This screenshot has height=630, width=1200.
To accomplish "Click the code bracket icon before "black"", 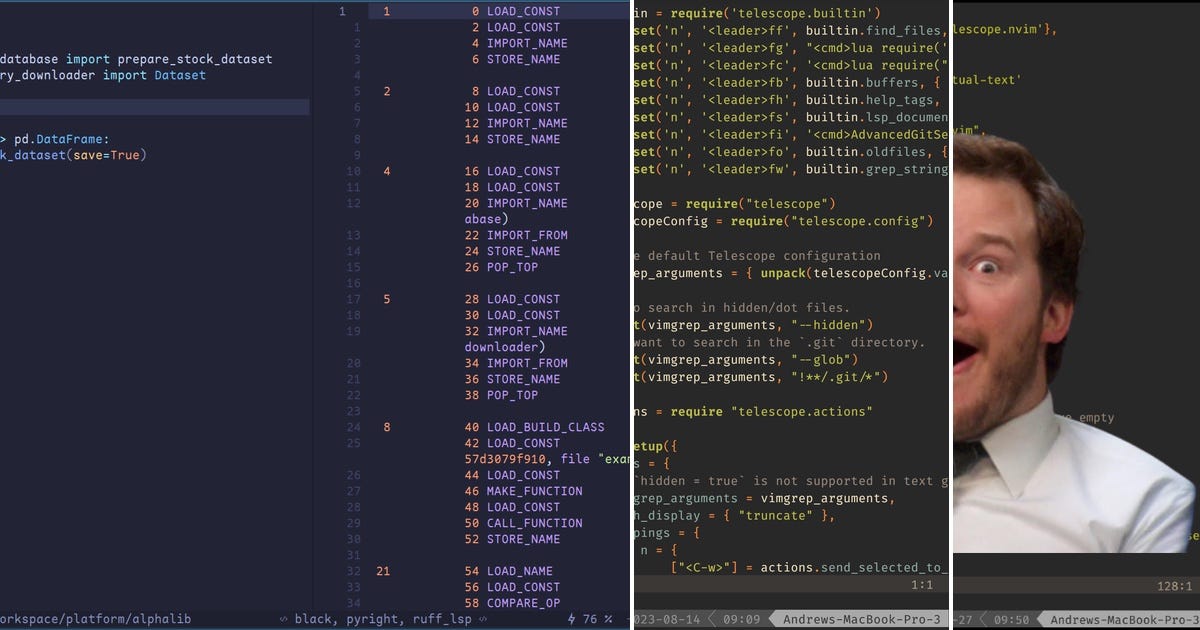I will pos(284,618).
